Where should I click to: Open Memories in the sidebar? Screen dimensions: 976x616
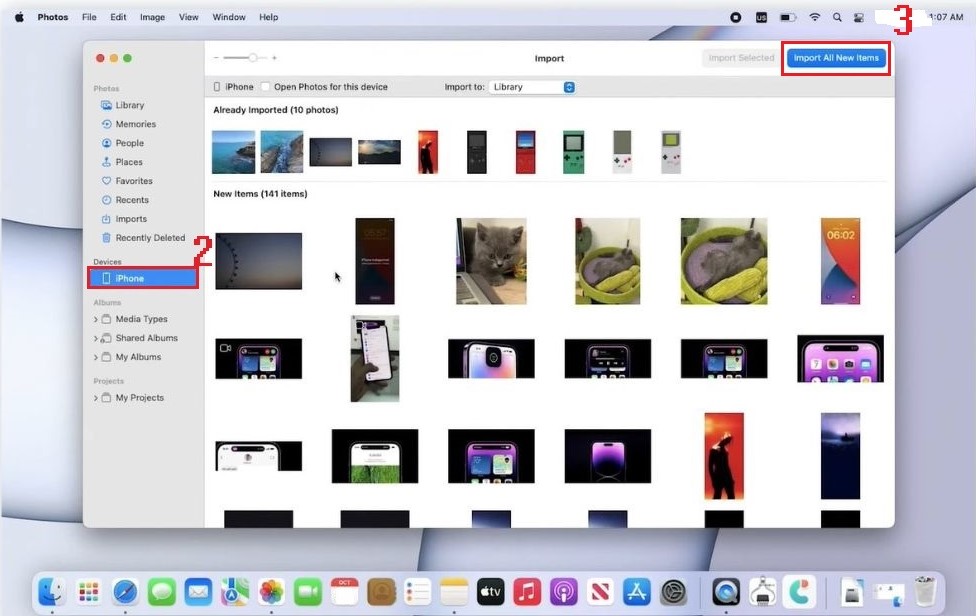click(135, 124)
